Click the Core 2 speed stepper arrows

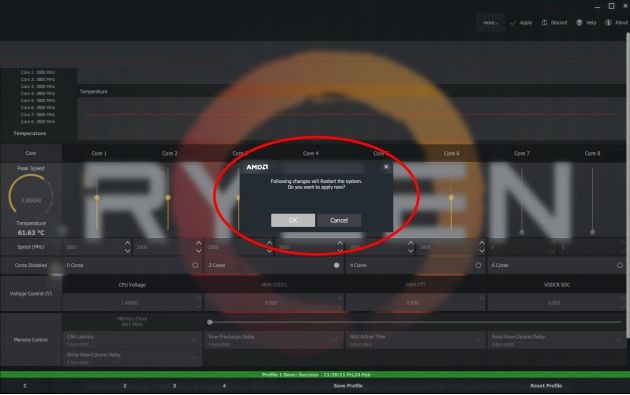click(x=198, y=247)
